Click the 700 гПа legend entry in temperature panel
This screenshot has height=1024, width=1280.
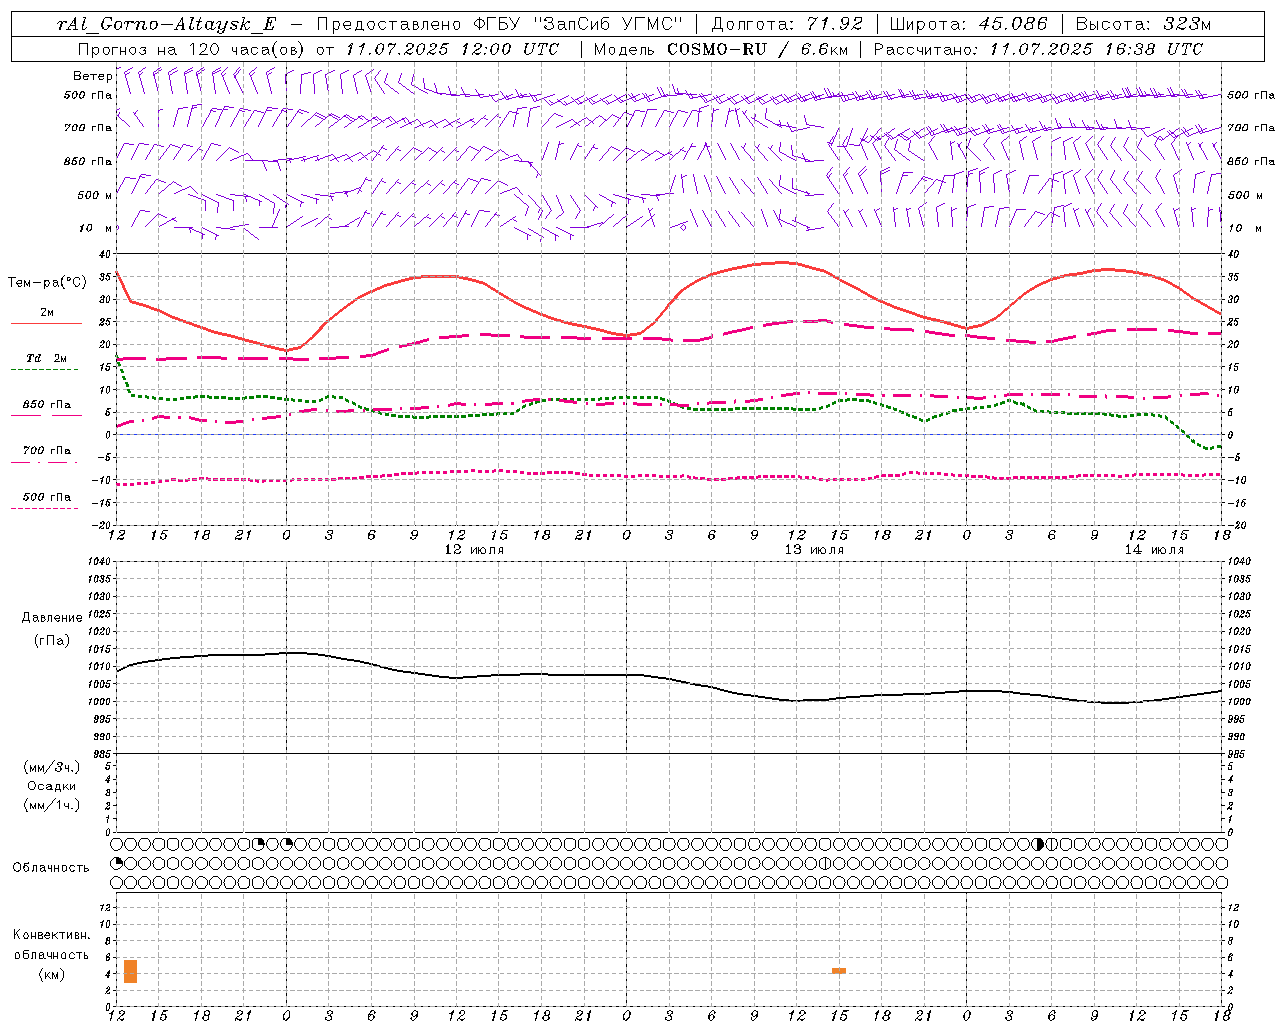[47, 450]
